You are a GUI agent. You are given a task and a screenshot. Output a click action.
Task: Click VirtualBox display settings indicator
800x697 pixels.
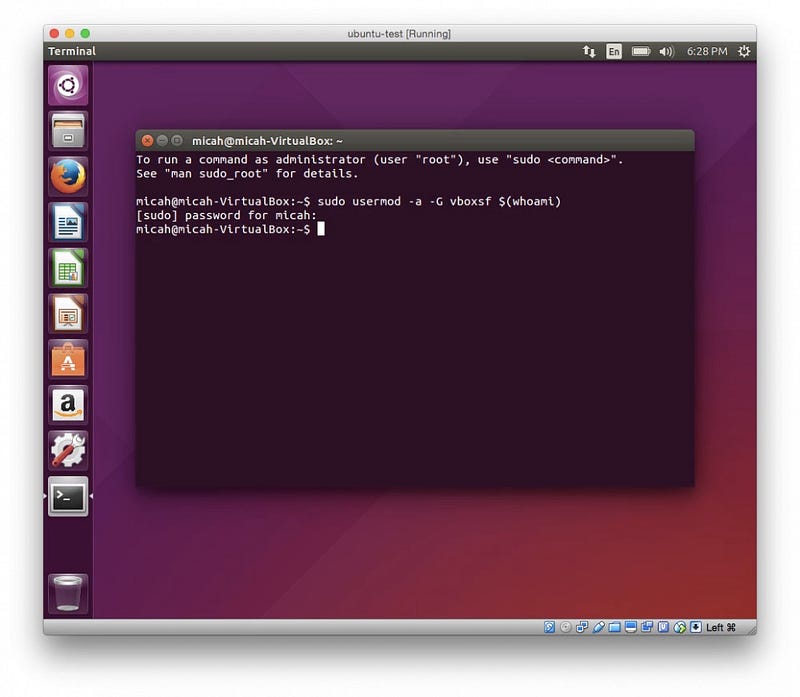pos(631,627)
